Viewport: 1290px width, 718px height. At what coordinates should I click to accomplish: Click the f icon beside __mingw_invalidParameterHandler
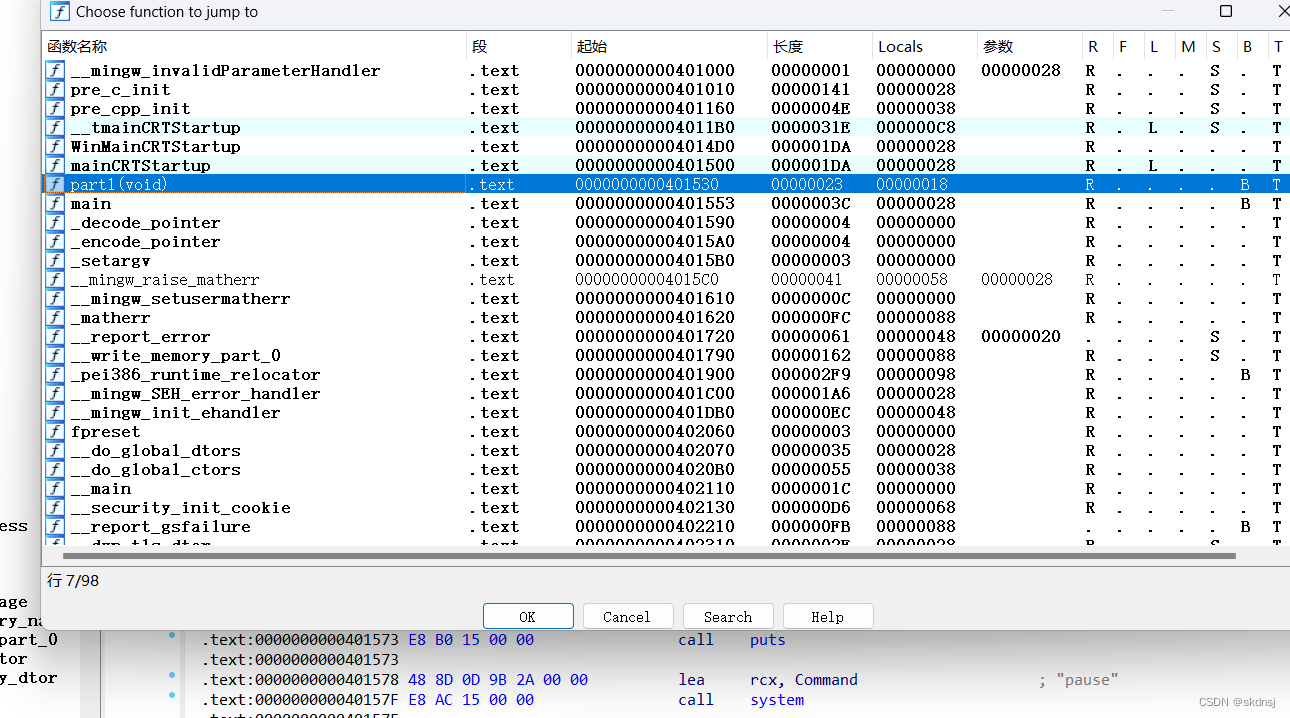(x=54, y=70)
